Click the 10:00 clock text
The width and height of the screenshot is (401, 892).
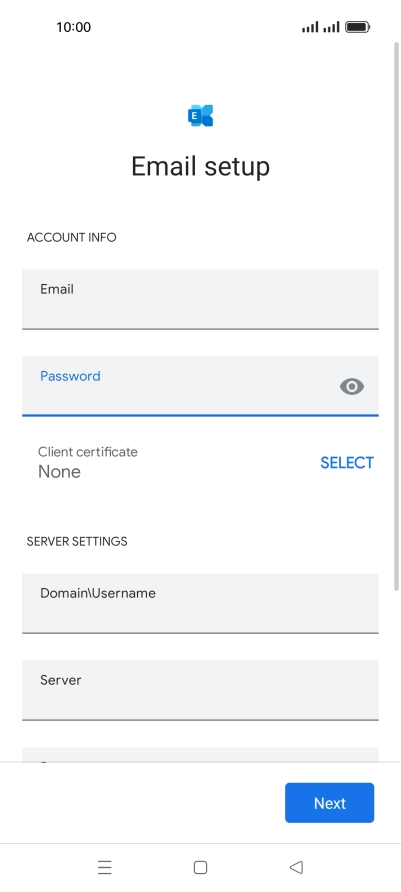pyautogui.click(x=73, y=27)
